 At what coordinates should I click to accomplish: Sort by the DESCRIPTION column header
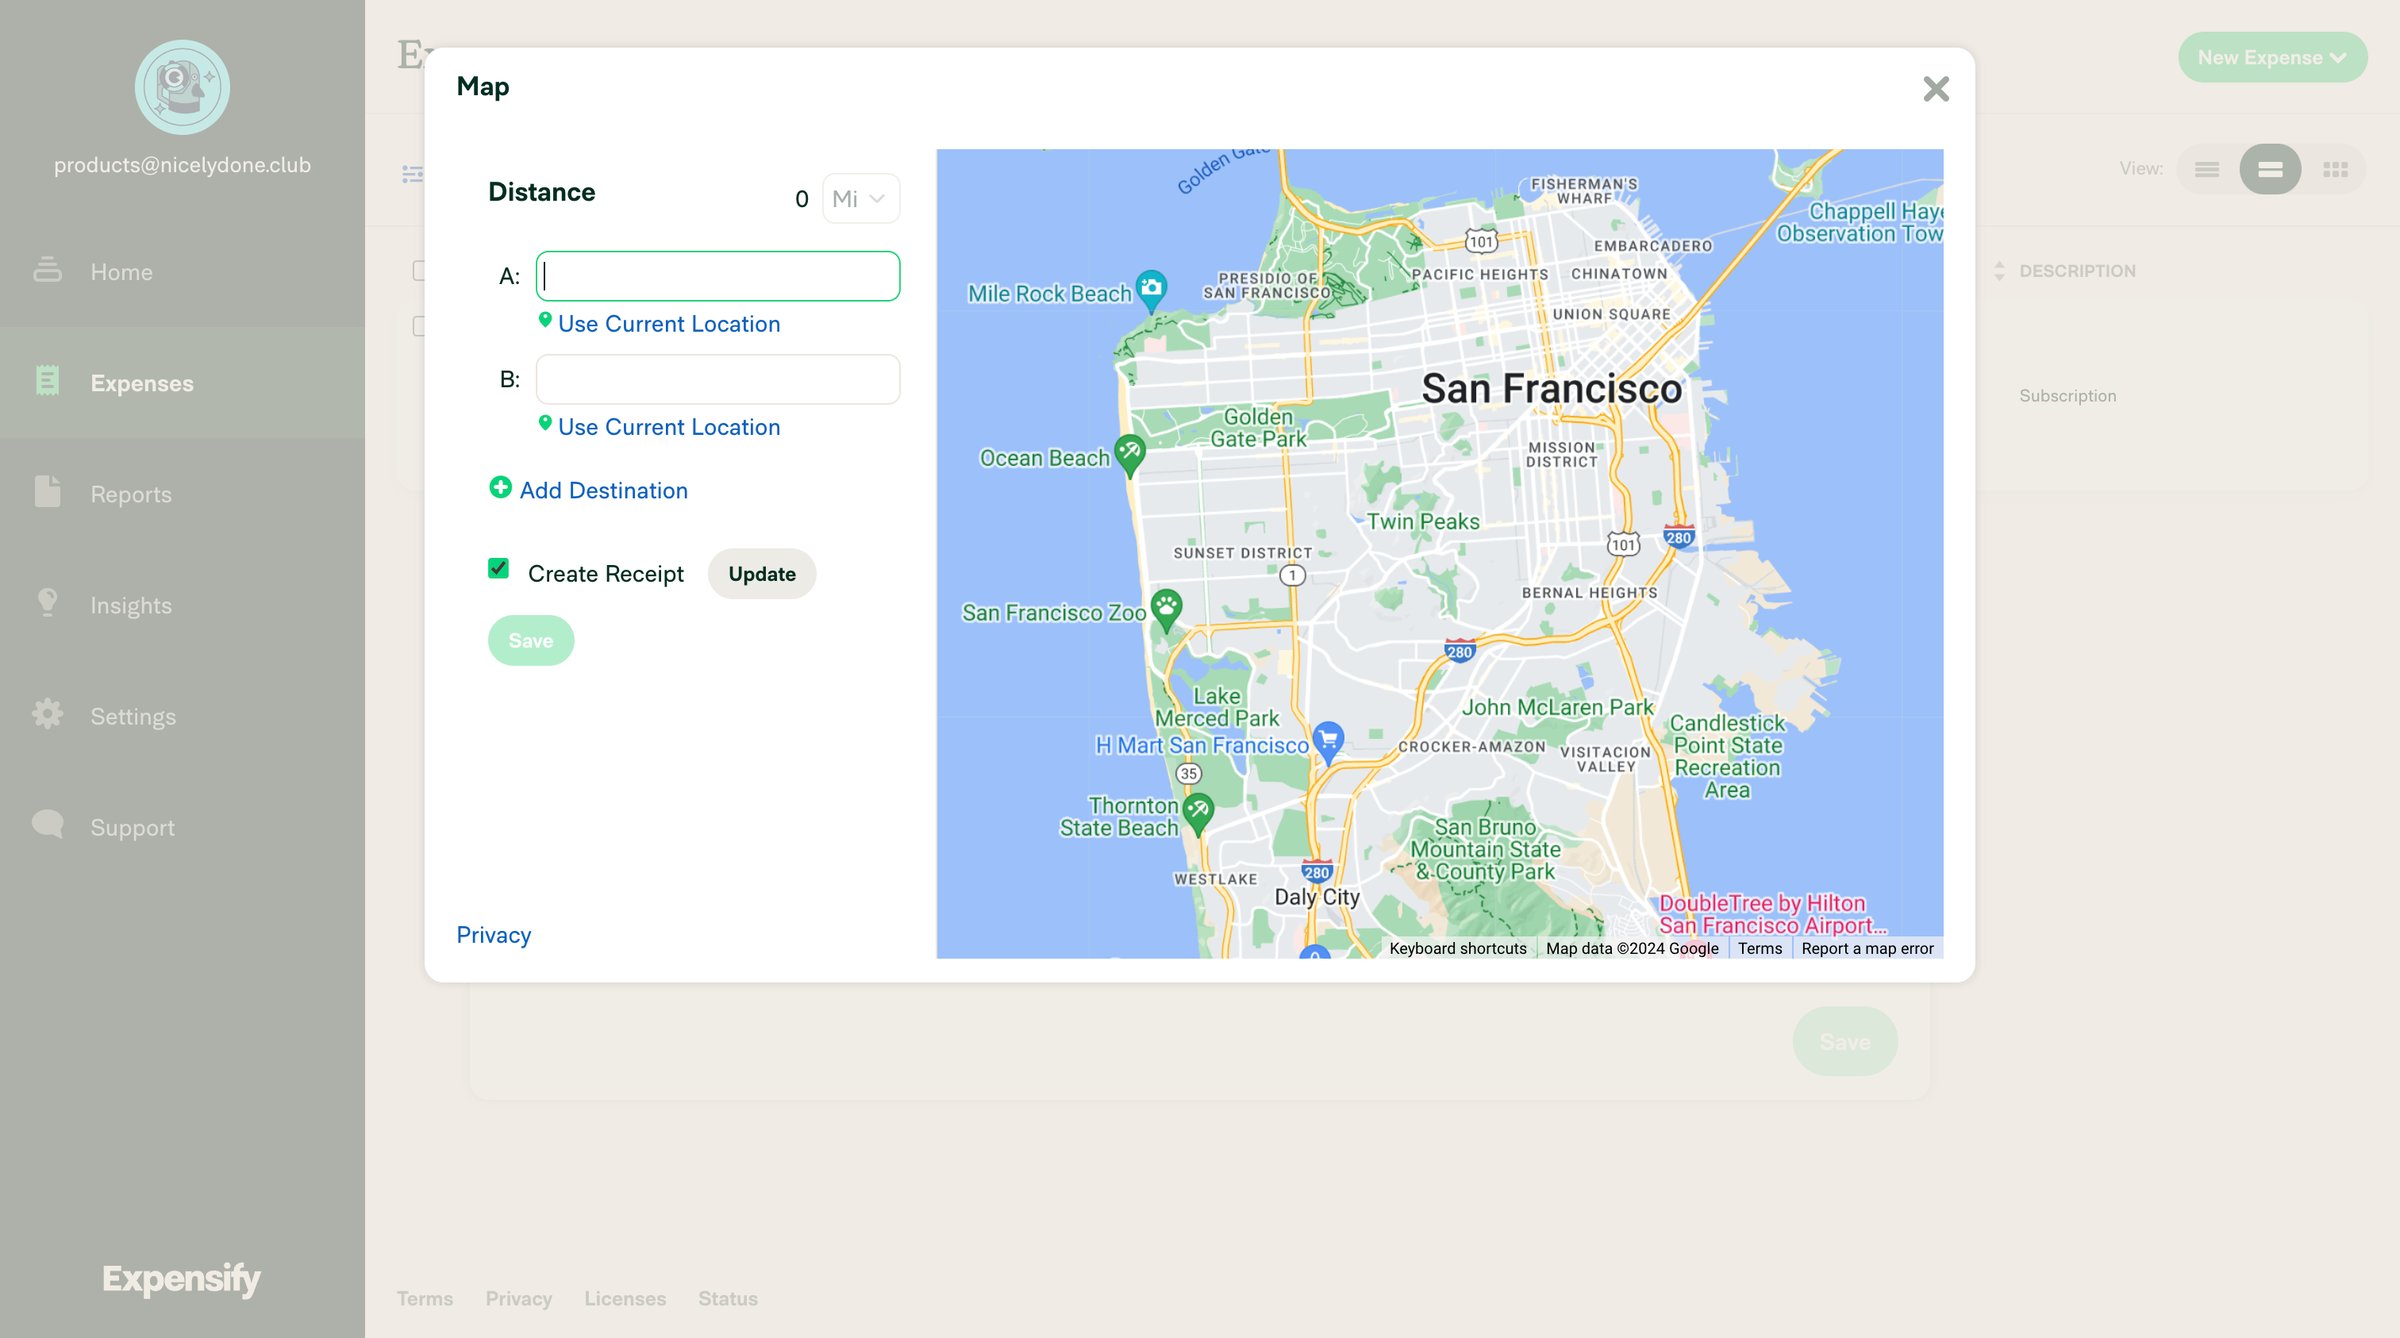2076,271
